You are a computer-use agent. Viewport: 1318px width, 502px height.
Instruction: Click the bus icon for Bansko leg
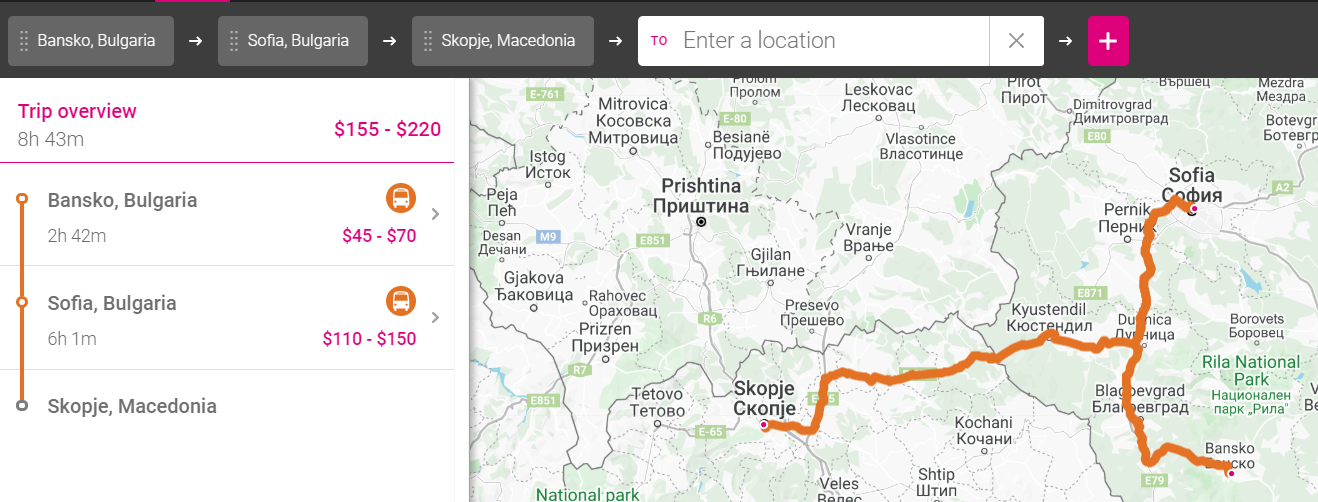click(400, 198)
